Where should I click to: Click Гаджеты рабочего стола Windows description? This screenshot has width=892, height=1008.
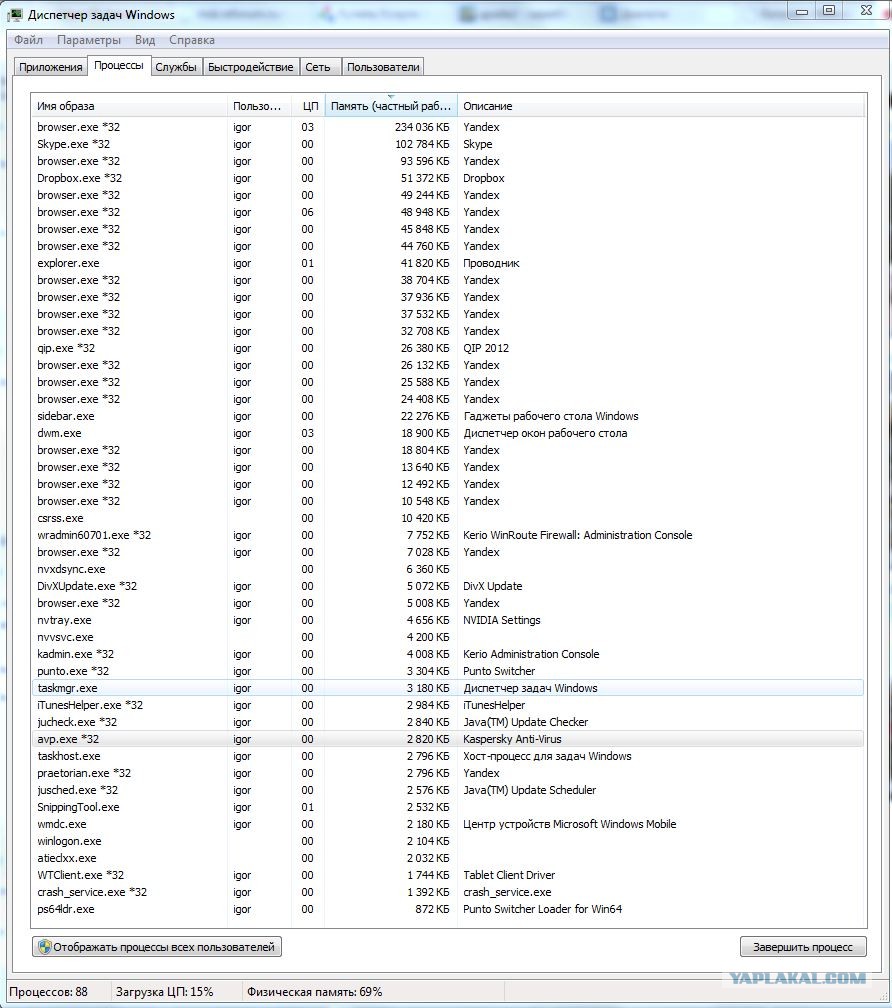coord(551,416)
